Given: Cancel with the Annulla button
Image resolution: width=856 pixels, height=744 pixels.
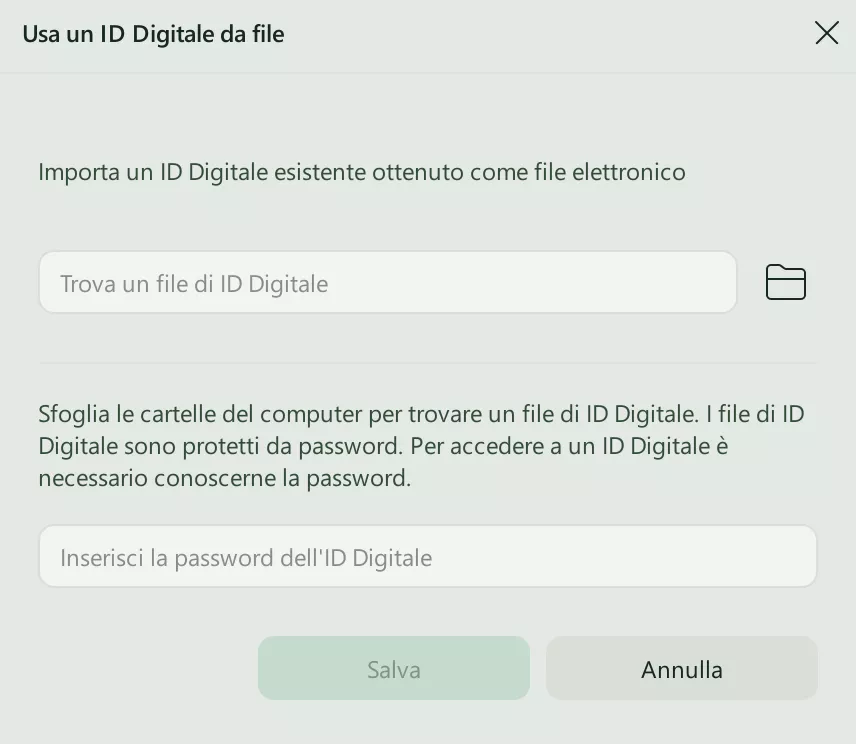Looking at the screenshot, I should click(x=681, y=669).
